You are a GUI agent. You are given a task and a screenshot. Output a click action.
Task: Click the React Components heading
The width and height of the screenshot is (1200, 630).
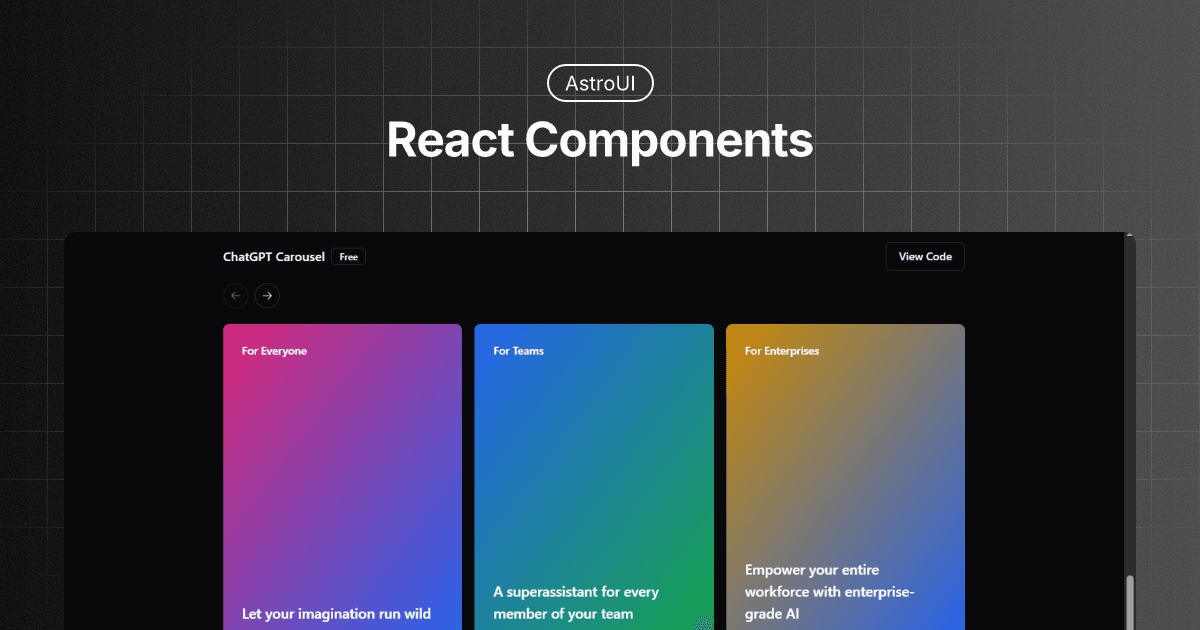pos(600,139)
